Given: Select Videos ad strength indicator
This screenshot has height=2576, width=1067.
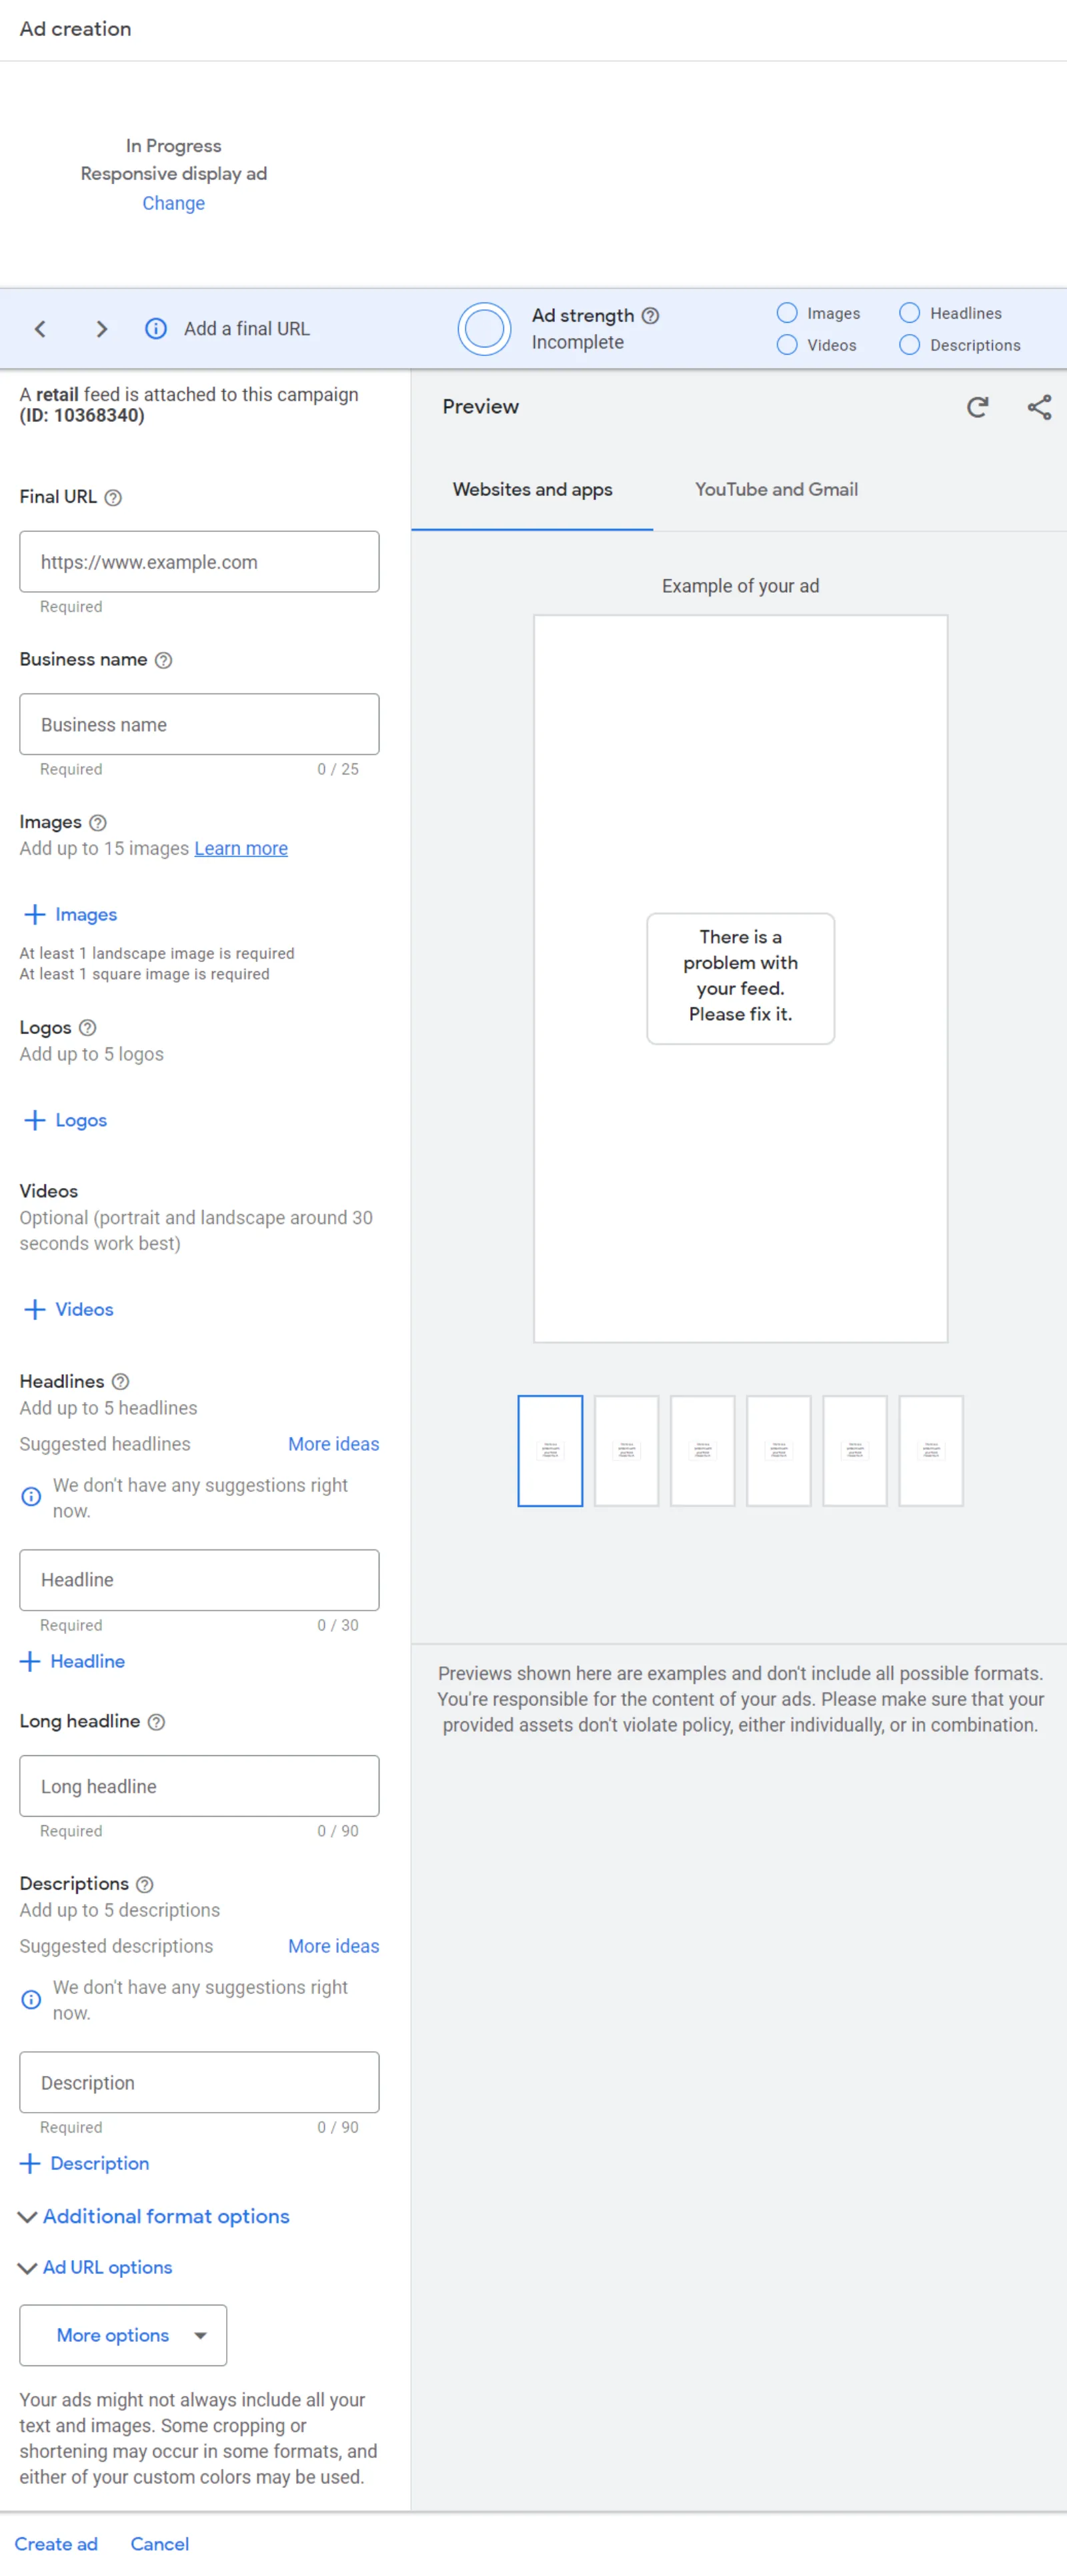Looking at the screenshot, I should click(x=787, y=345).
